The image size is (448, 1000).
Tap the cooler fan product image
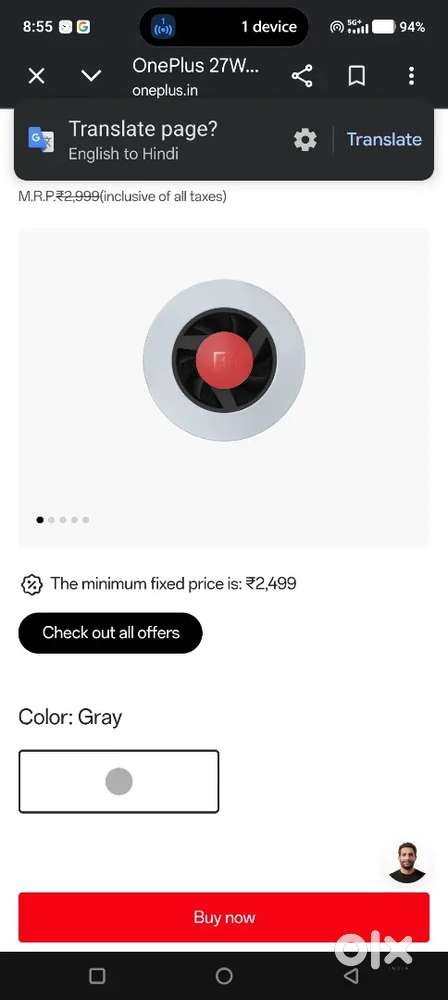pyautogui.click(x=224, y=360)
